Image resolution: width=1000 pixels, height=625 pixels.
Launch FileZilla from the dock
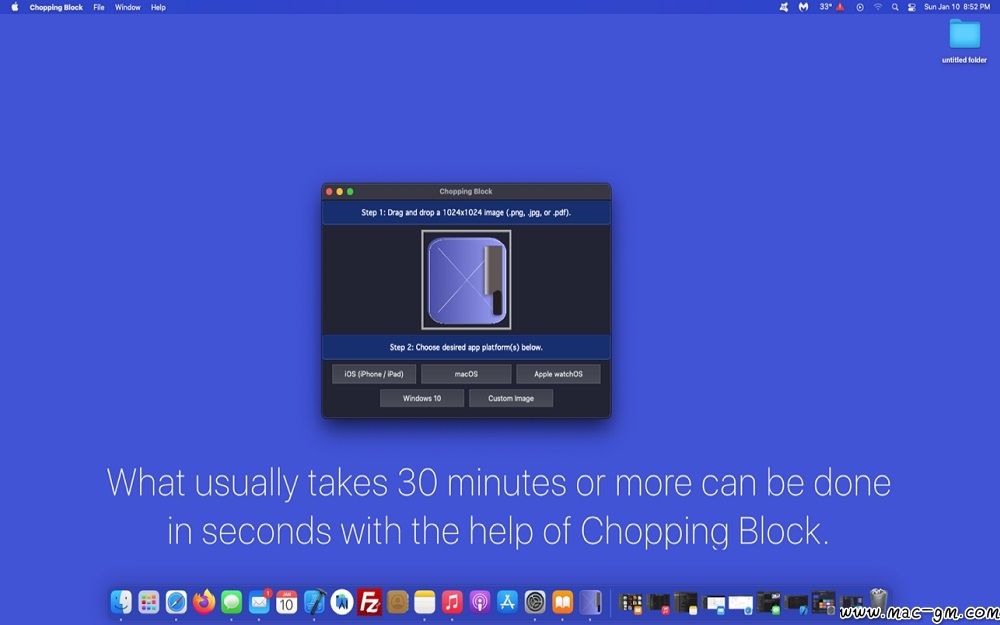[x=369, y=601]
